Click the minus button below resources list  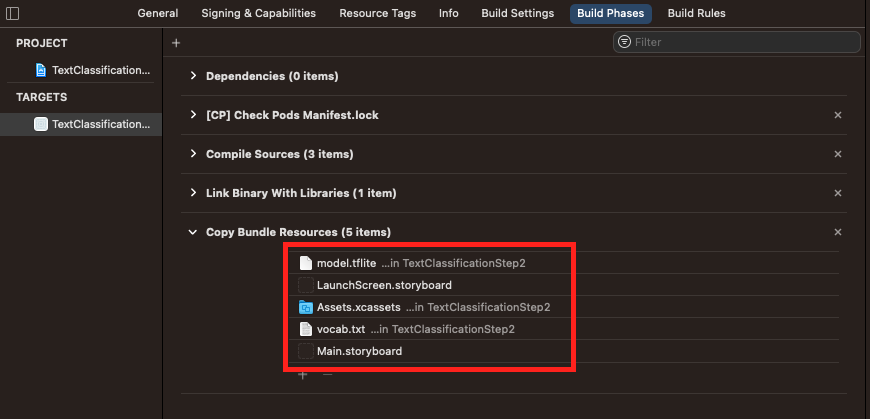(326, 375)
